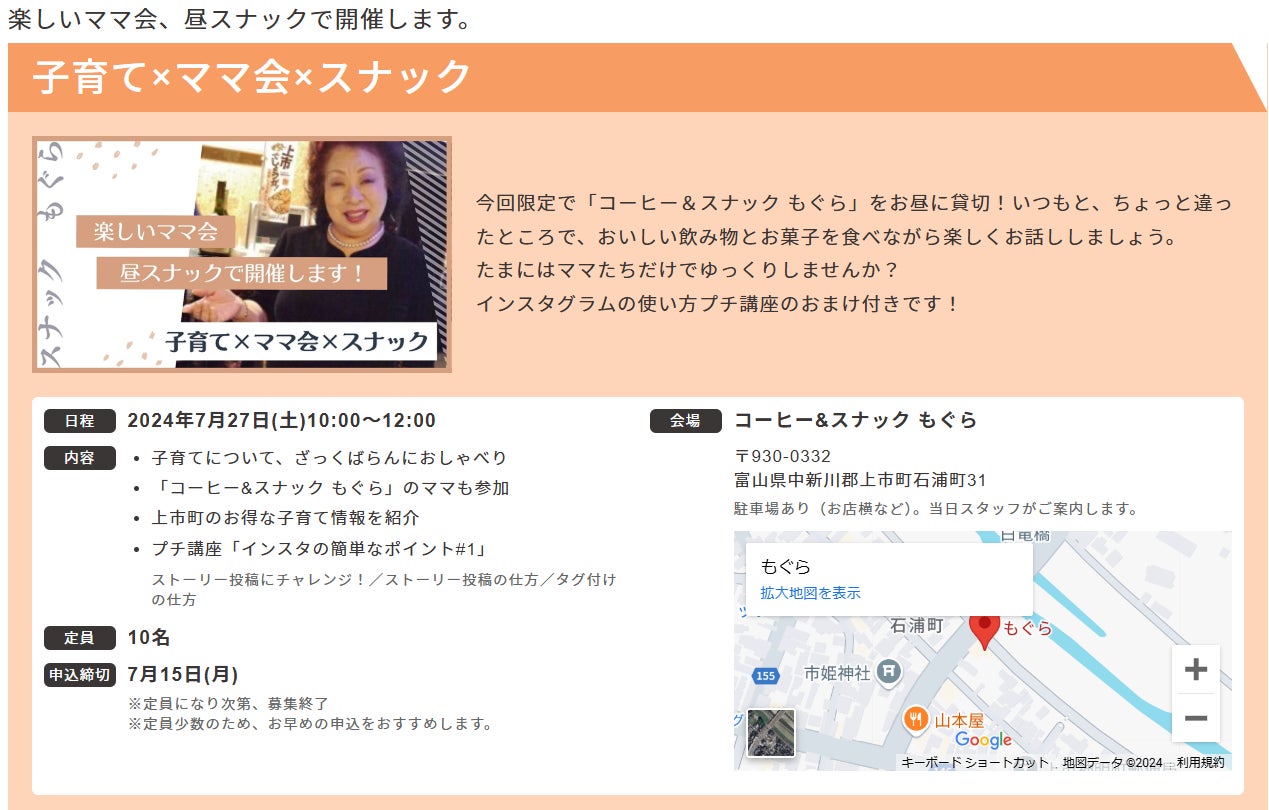The height and width of the screenshot is (810, 1269).
Task: Switch to satellite view thumbnail on map
Action: [x=771, y=733]
